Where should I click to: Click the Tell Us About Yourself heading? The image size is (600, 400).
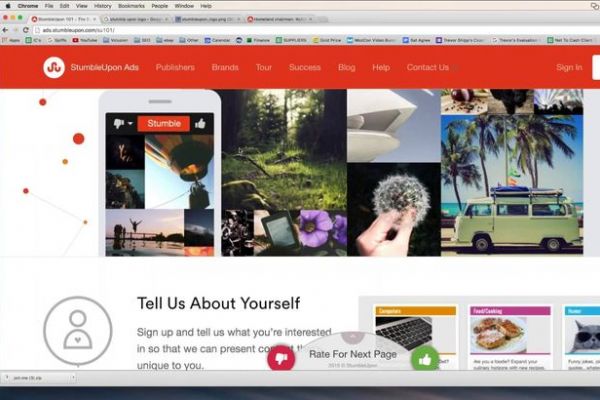[x=218, y=303]
